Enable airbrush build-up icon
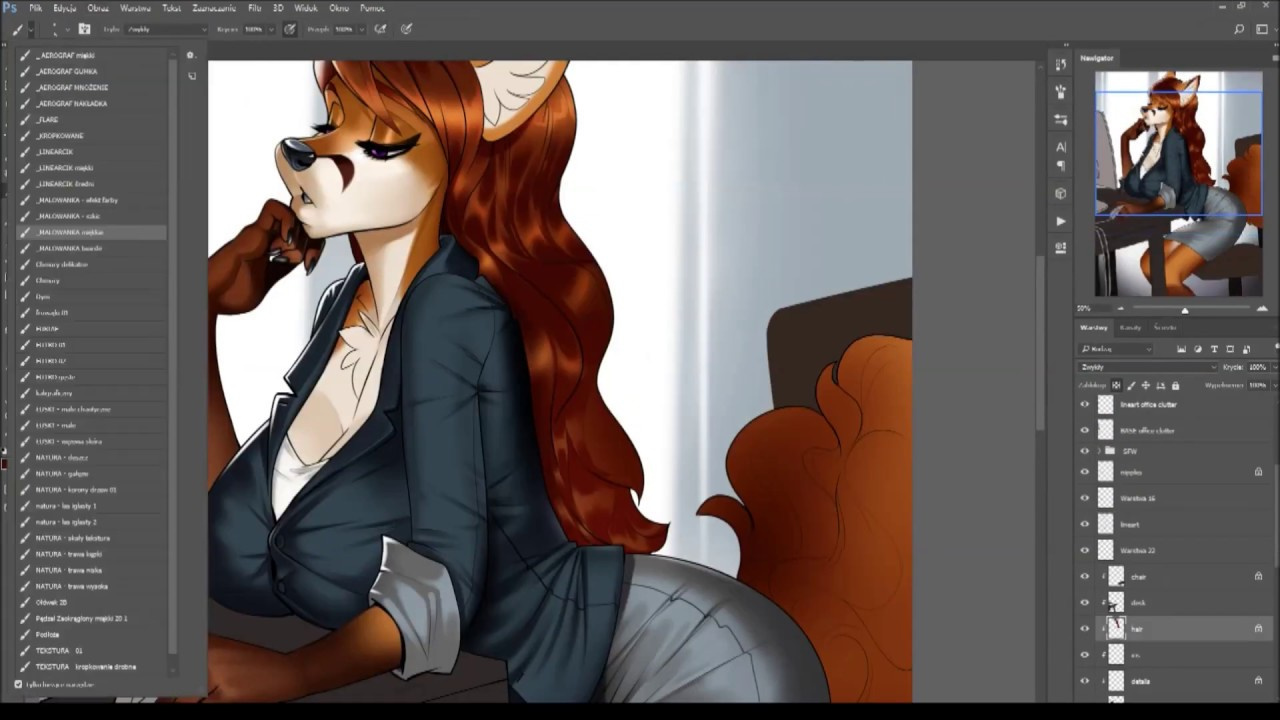Viewport: 1280px width, 720px height. pyautogui.click(x=380, y=29)
